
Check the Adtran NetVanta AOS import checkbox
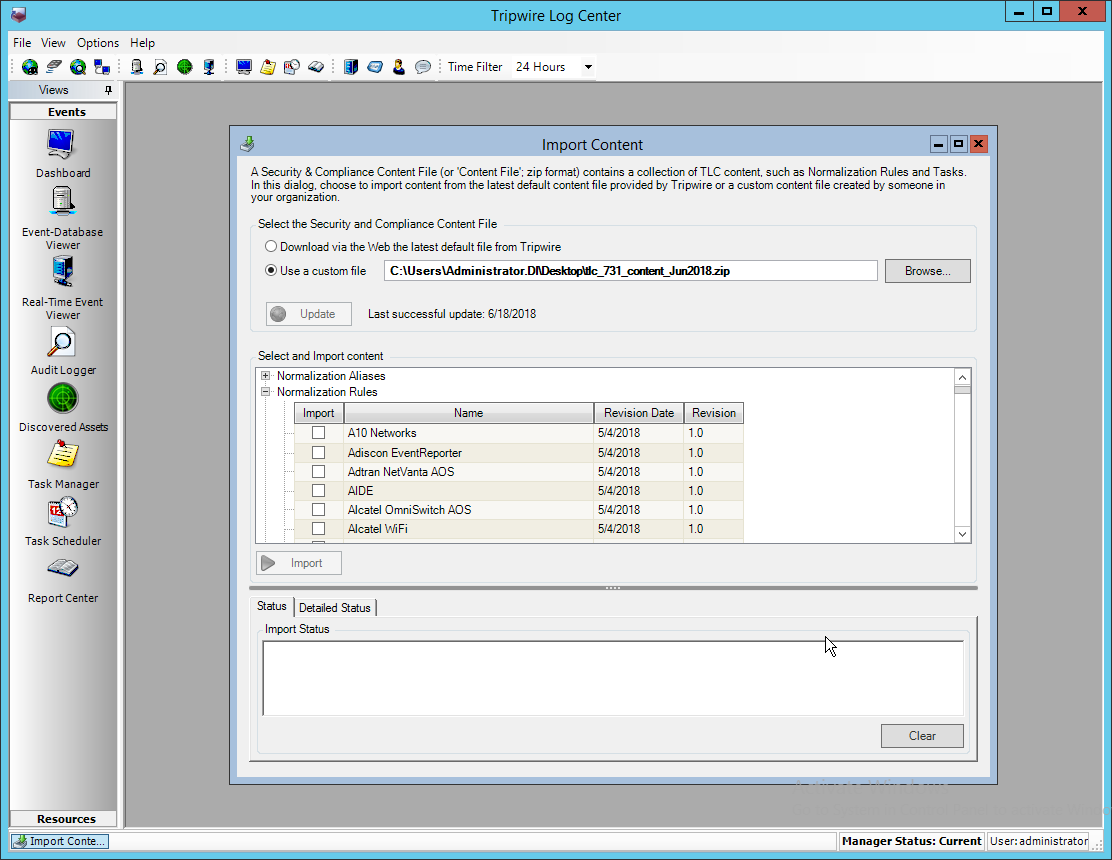tap(318, 471)
